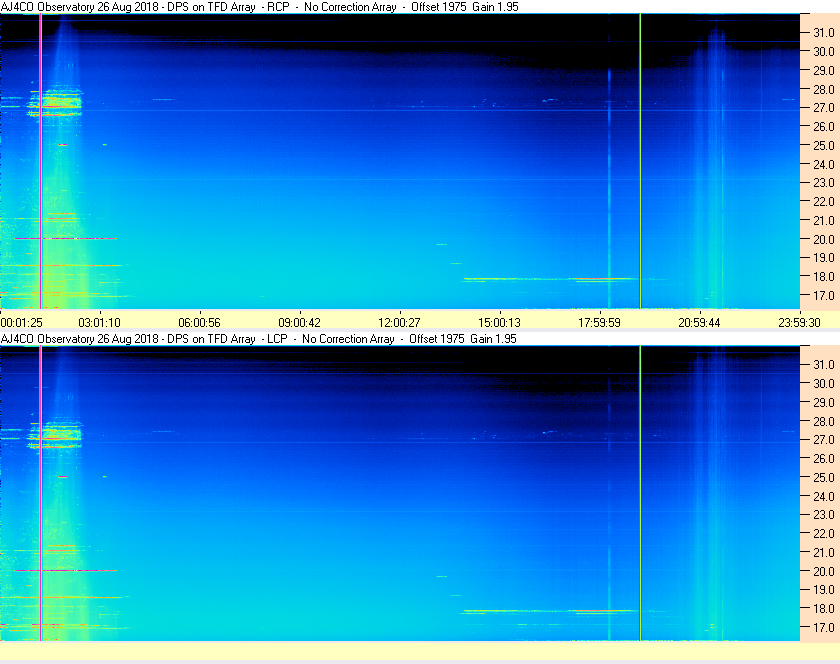The width and height of the screenshot is (840, 664).
Task: Pick 22.0 frequency label in LCP panel
Action: (824, 533)
